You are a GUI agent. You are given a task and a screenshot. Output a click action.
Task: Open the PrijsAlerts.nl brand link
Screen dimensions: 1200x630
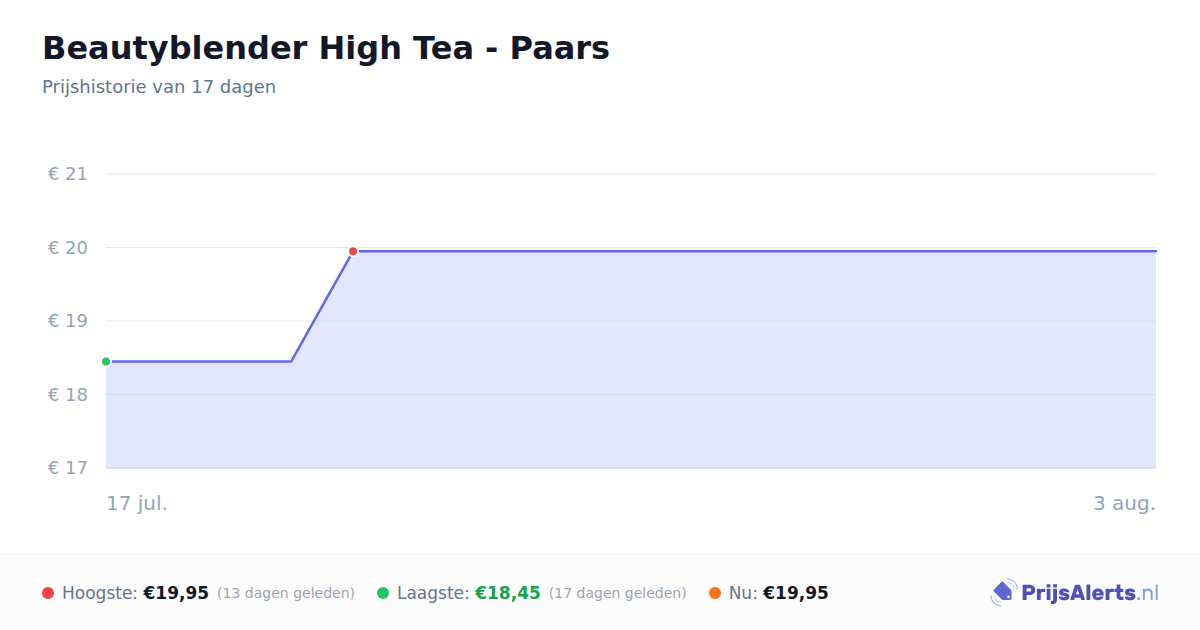(x=1074, y=593)
